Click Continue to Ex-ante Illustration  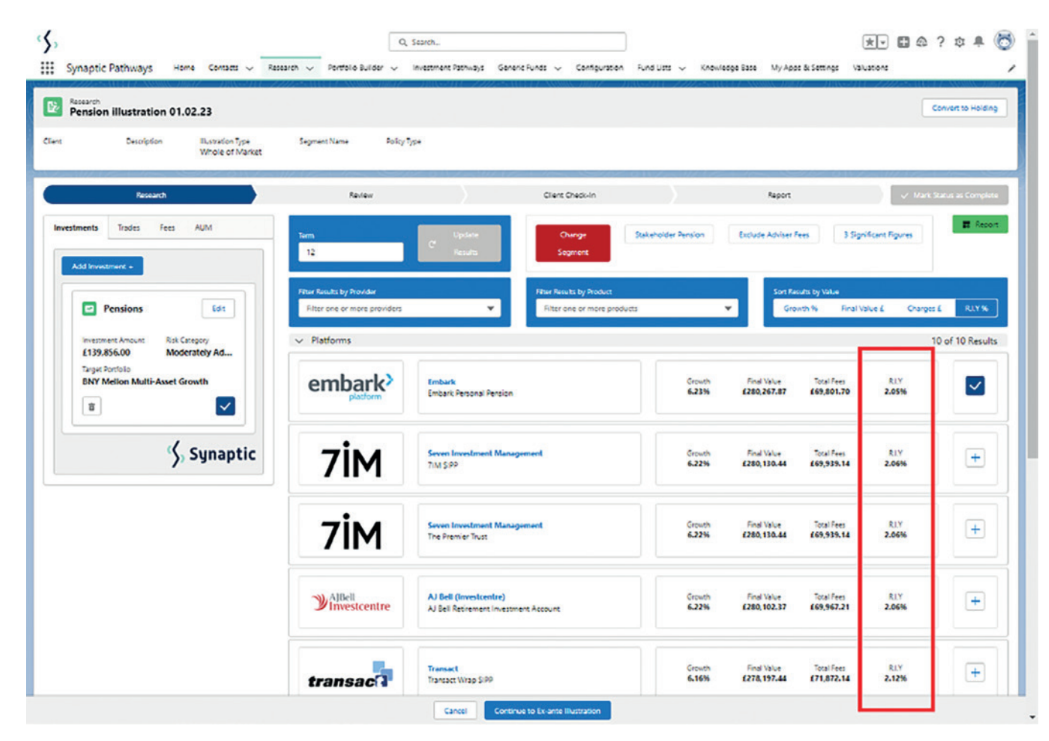547,711
